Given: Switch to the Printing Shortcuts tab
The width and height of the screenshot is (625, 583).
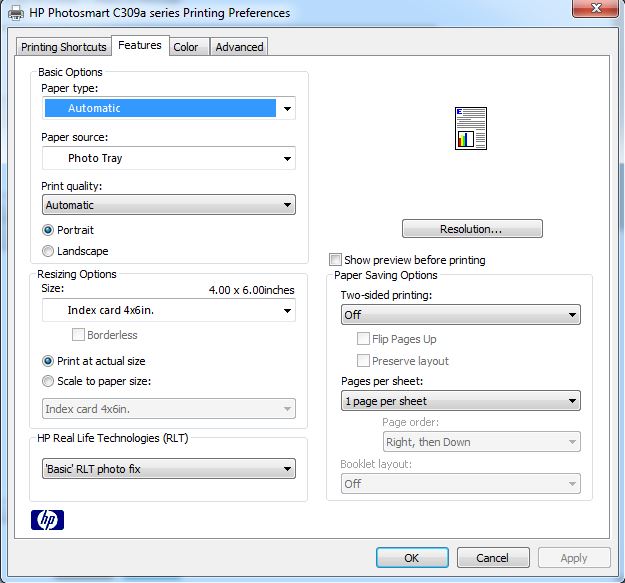Looking at the screenshot, I should pos(64,47).
